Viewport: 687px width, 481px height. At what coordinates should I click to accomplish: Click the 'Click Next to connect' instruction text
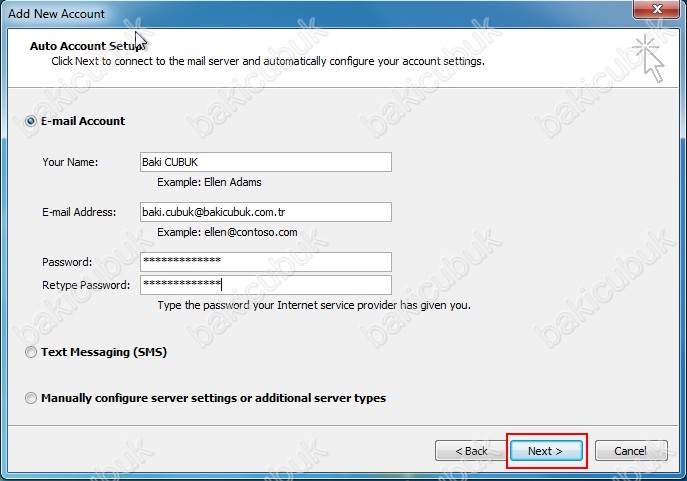(268, 61)
